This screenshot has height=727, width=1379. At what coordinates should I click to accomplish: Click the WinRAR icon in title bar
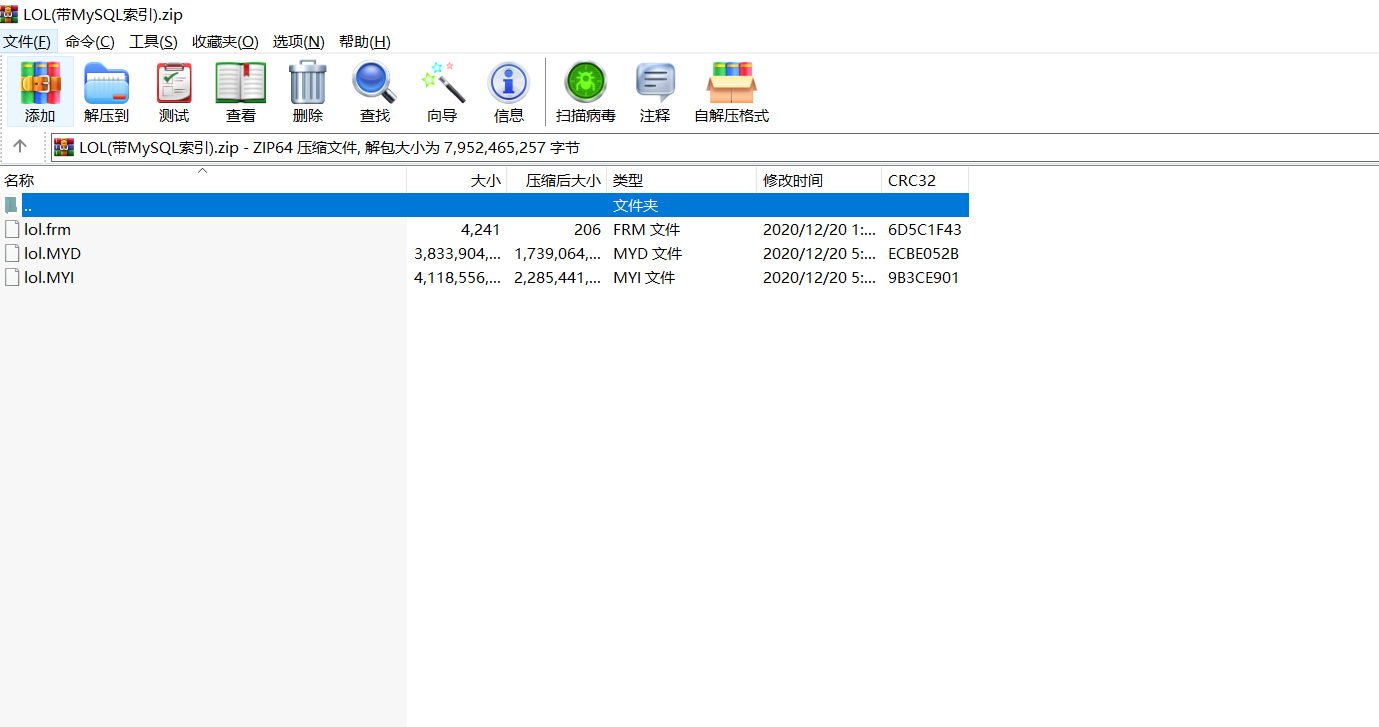click(9, 14)
